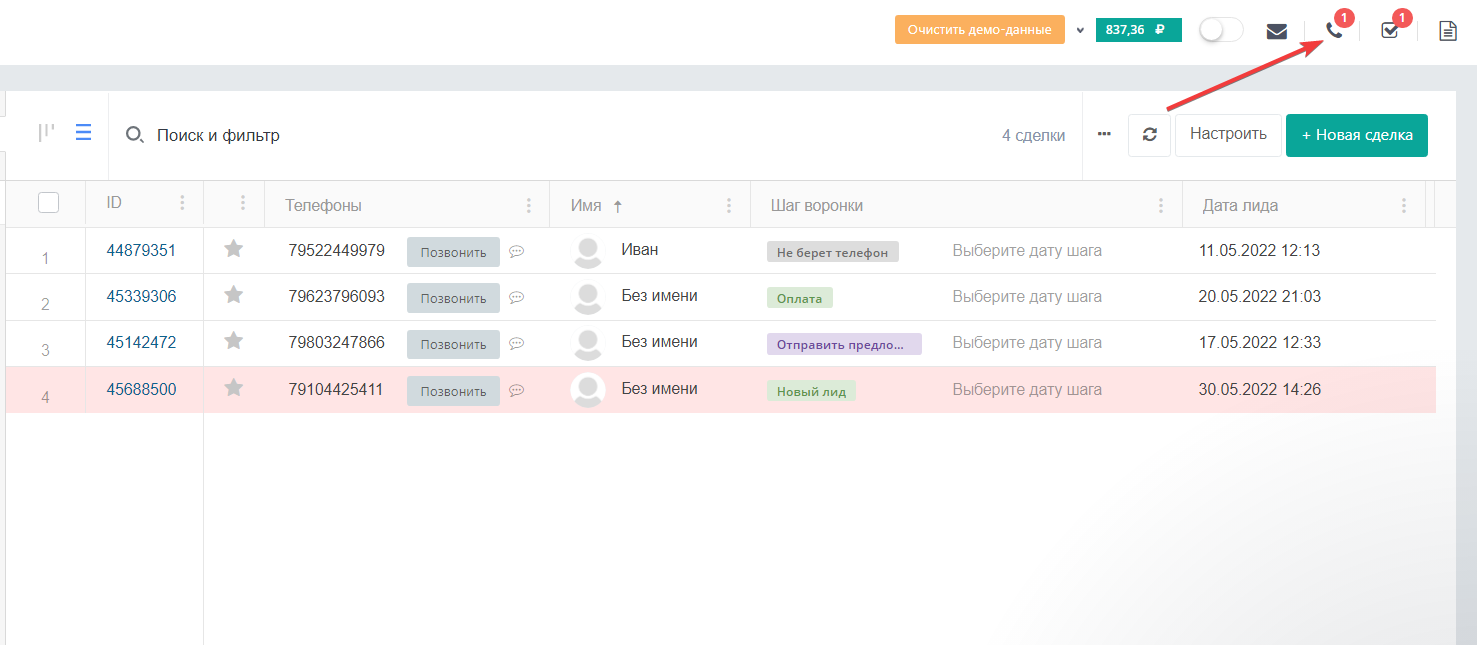Open the star column options menu

(x=242, y=204)
